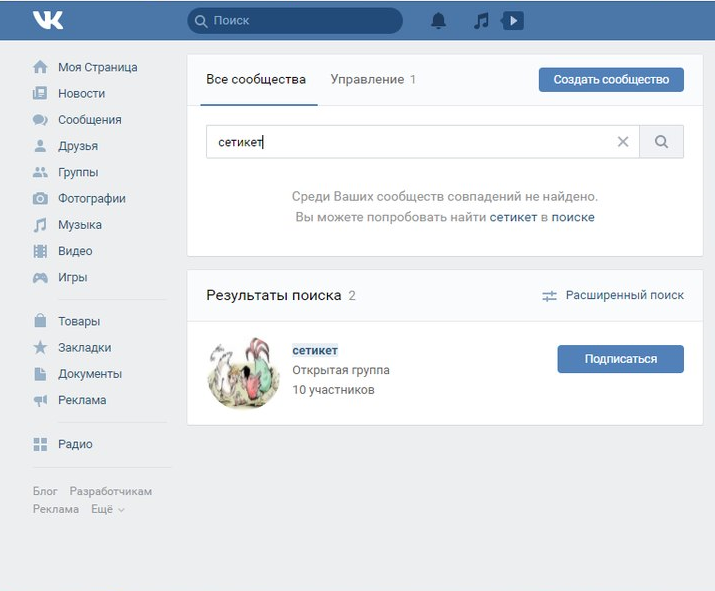Click the camera icon beside Фотографии

pyautogui.click(x=40, y=198)
